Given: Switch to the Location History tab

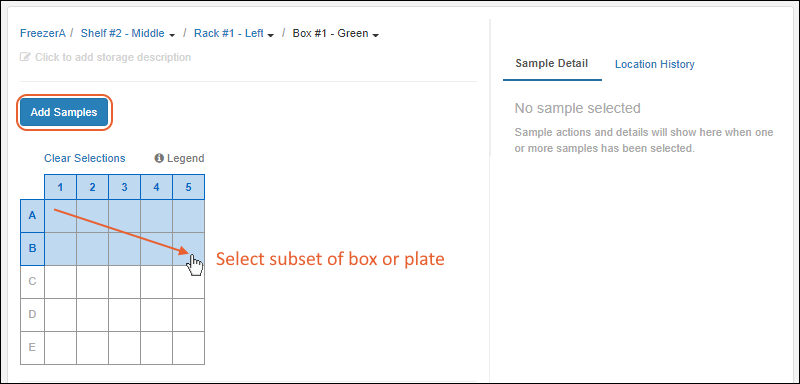Looking at the screenshot, I should point(655,64).
